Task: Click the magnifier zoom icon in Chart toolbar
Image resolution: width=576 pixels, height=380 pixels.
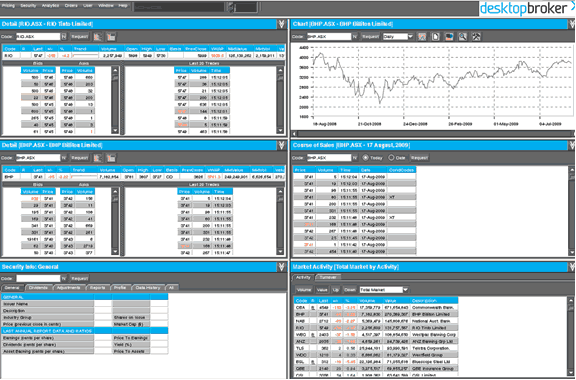Action: (x=462, y=37)
